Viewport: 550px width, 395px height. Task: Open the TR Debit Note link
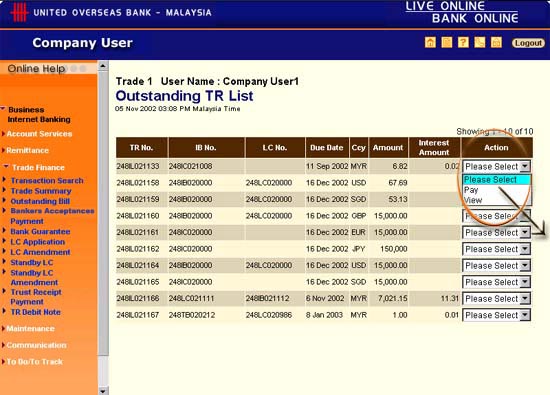[x=35, y=312]
